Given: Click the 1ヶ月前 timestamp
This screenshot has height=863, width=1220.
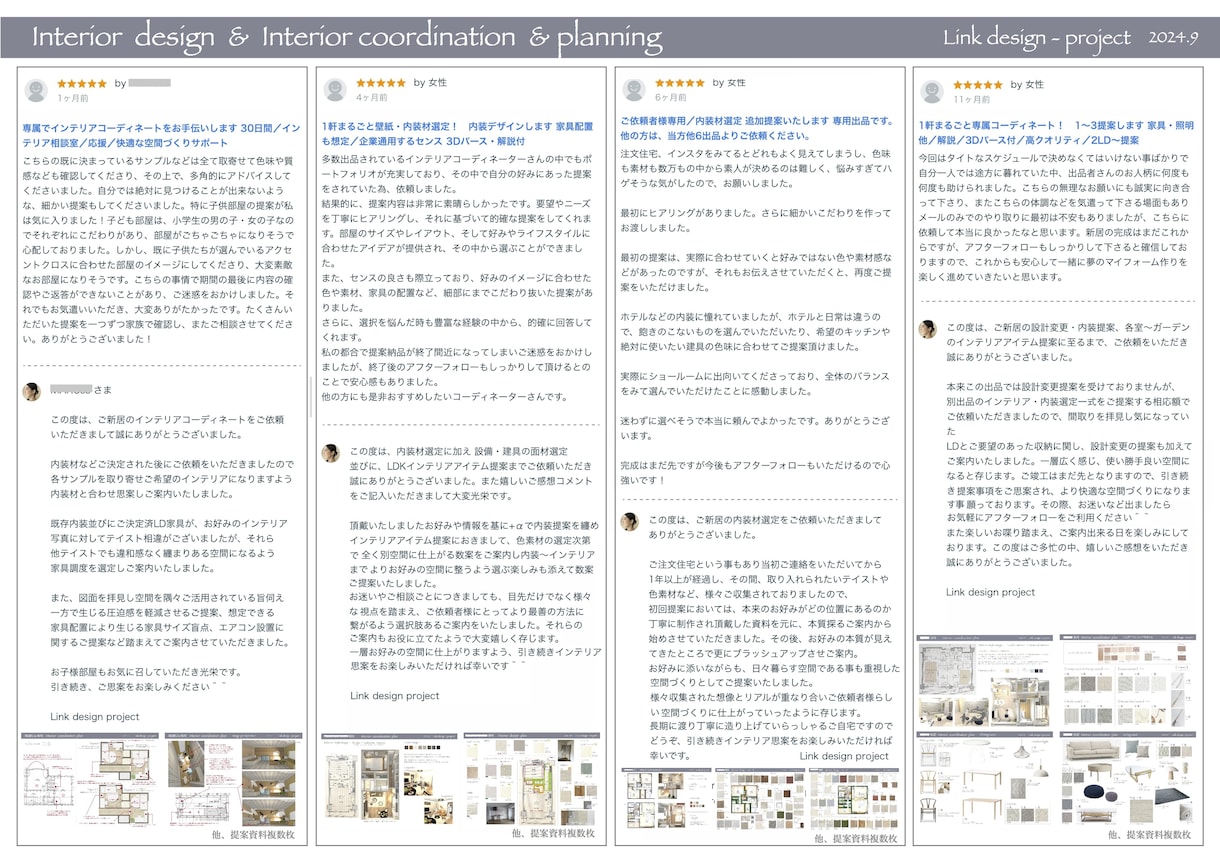Looking at the screenshot, I should (72, 100).
